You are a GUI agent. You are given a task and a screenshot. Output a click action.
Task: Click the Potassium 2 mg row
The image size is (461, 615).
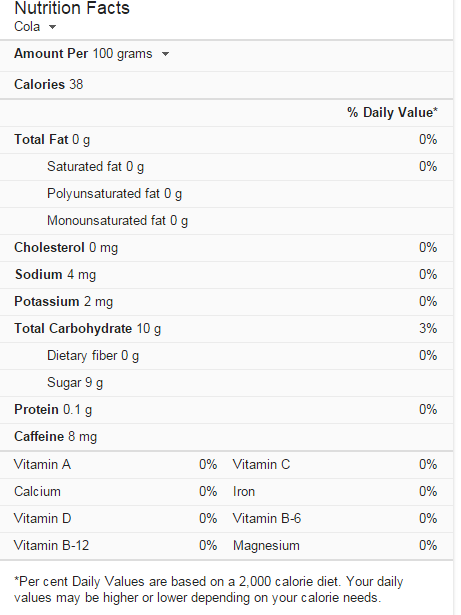click(x=226, y=302)
